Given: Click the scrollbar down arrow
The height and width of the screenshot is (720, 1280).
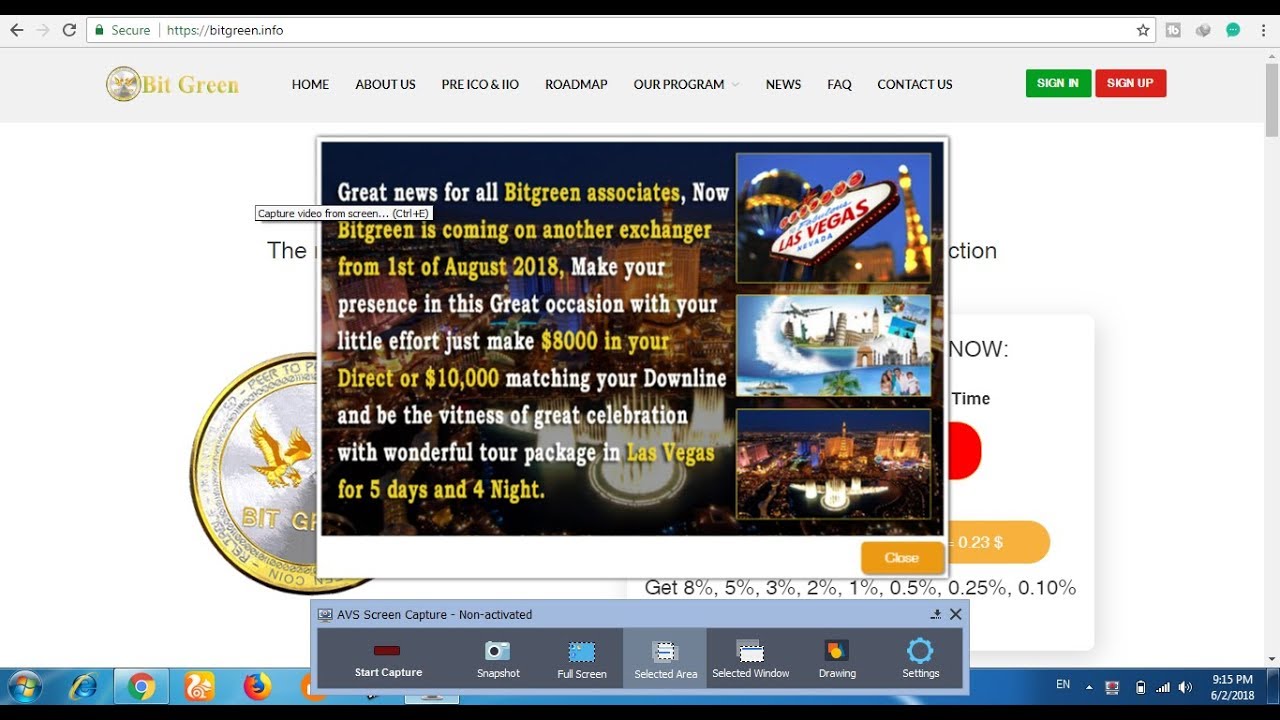Looking at the screenshot, I should click(1272, 659).
